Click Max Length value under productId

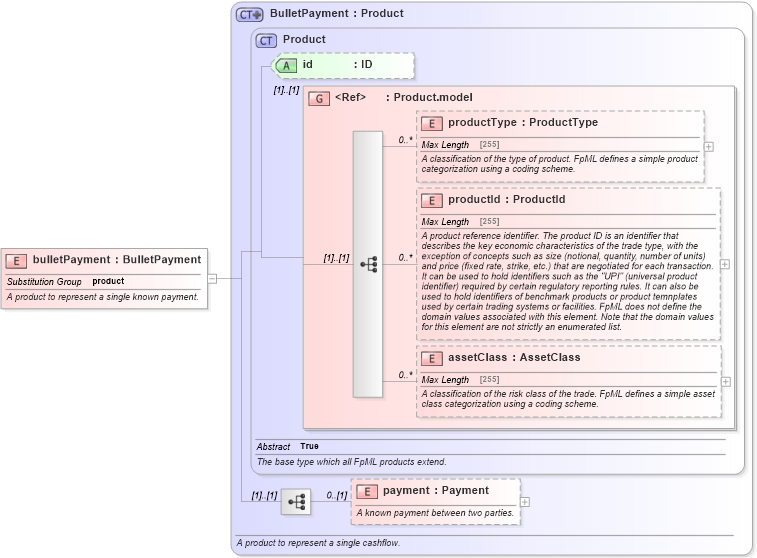[x=490, y=222]
